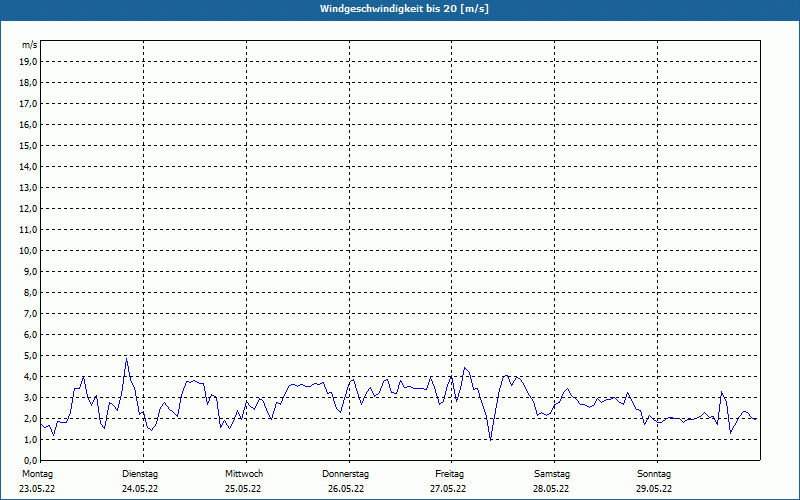Screen dimensions: 800x500
Task: Click the Sonntag day label
Action: [x=654, y=474]
